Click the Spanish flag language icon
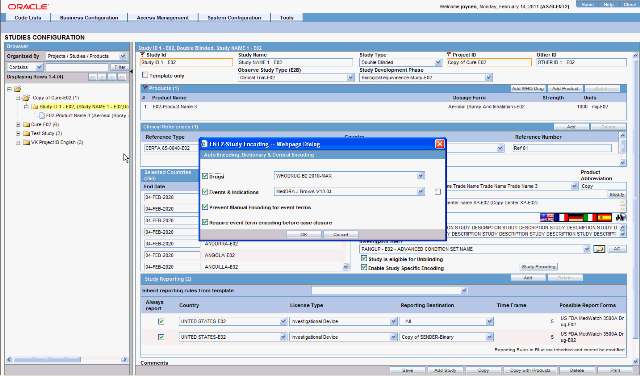The height and width of the screenshot is (376, 640). coord(604,218)
